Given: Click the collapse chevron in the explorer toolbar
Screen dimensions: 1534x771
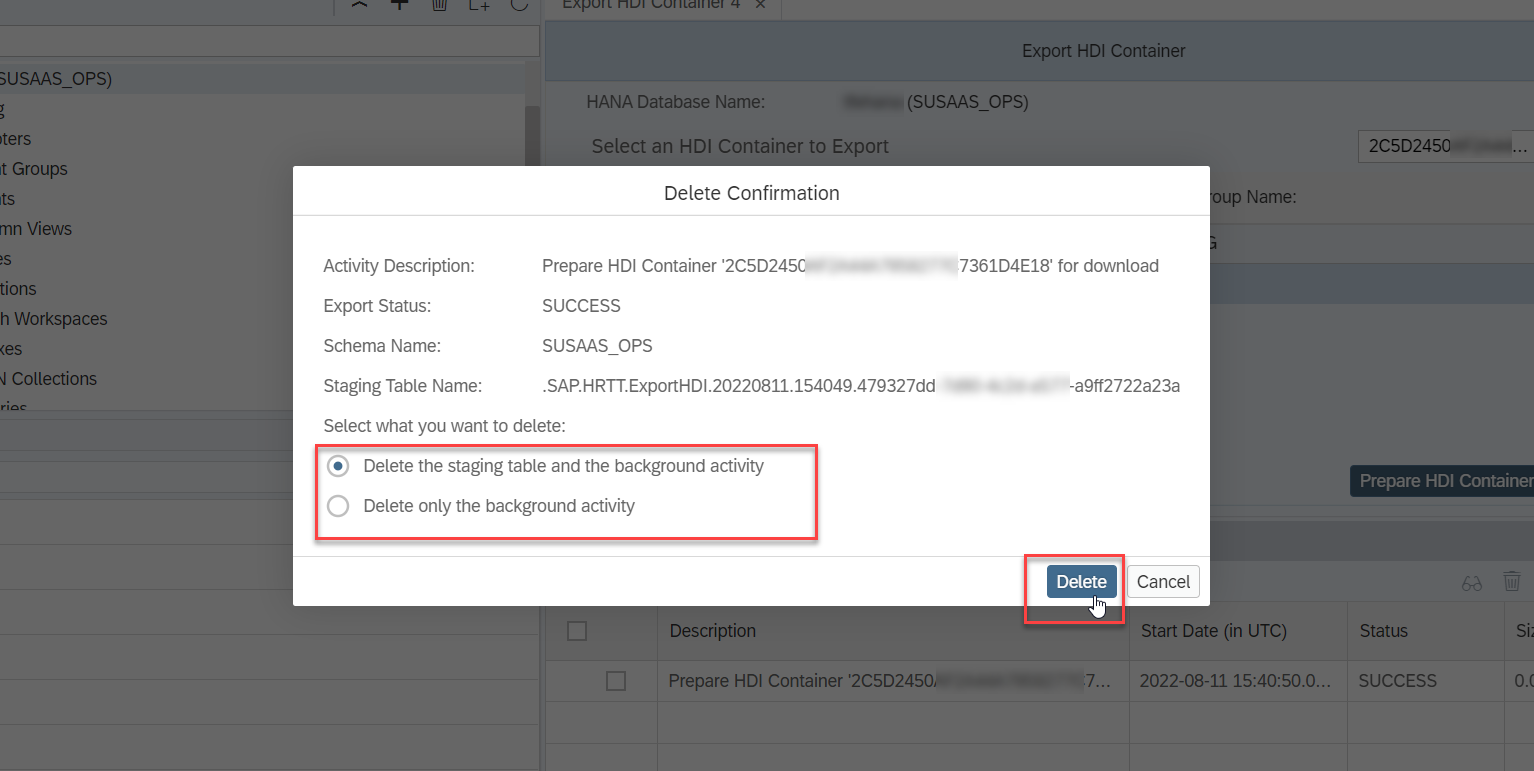Looking at the screenshot, I should pos(359,4).
